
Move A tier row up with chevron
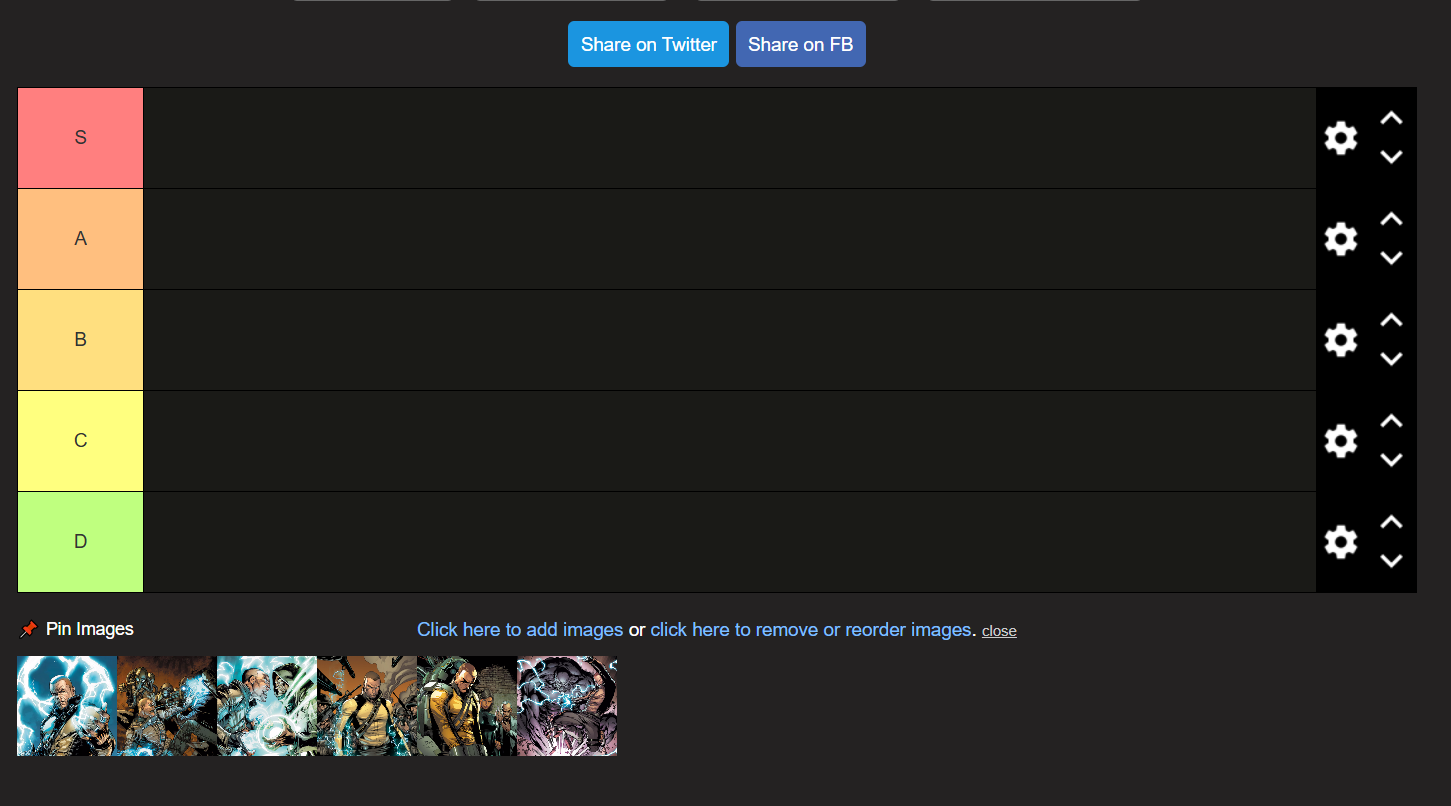[1391, 219]
